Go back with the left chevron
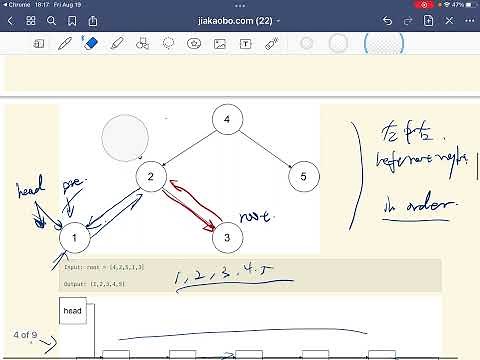Screen dimensions: 480x360 click(11, 21)
